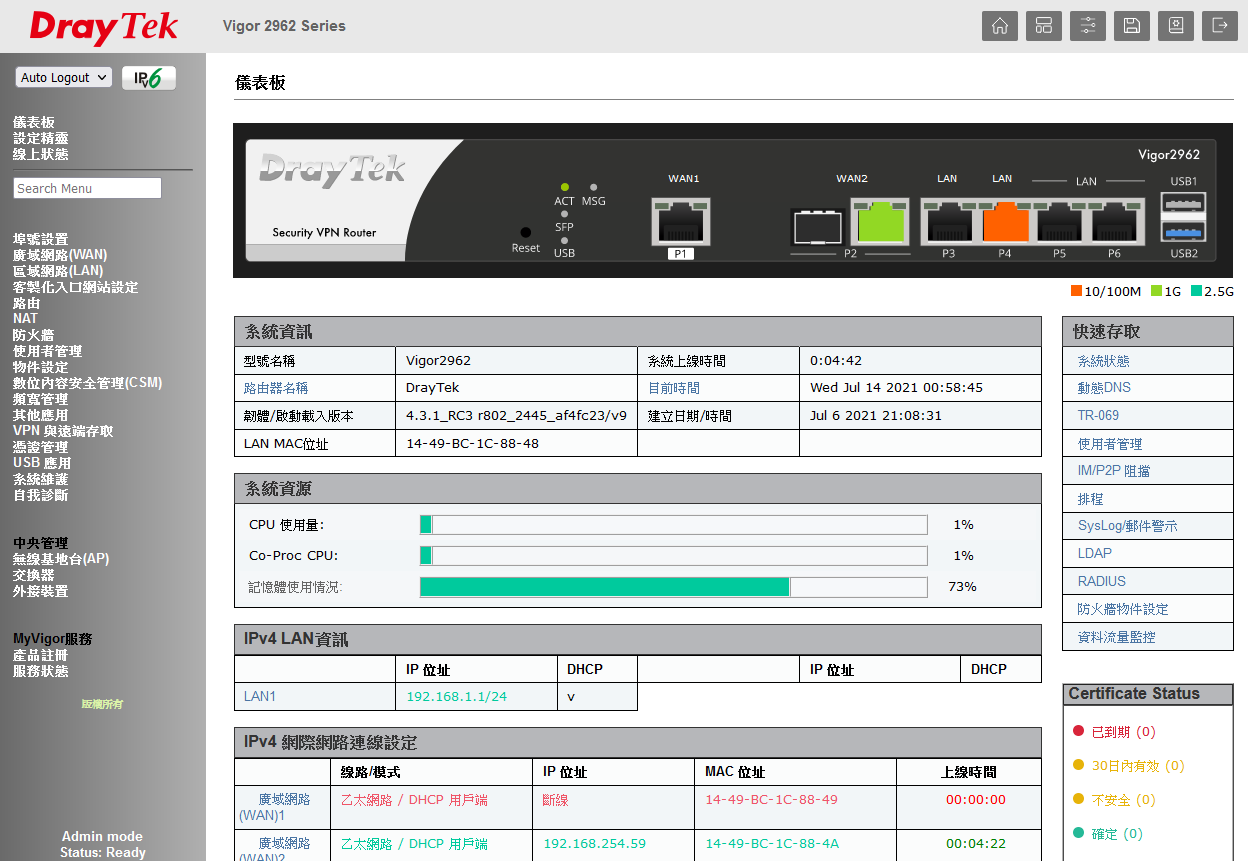The image size is (1248, 861).
Task: Click the blue USB2 port on router image
Action: (x=1184, y=231)
